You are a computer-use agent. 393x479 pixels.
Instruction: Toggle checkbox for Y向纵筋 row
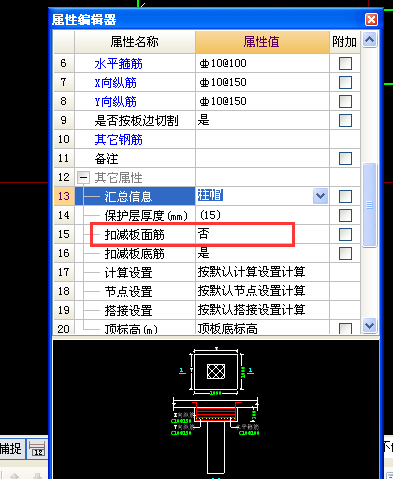(x=345, y=101)
